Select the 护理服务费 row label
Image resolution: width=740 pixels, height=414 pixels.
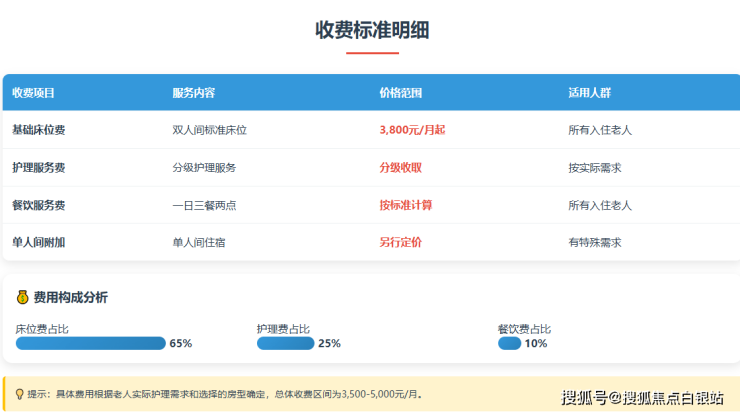click(x=39, y=167)
